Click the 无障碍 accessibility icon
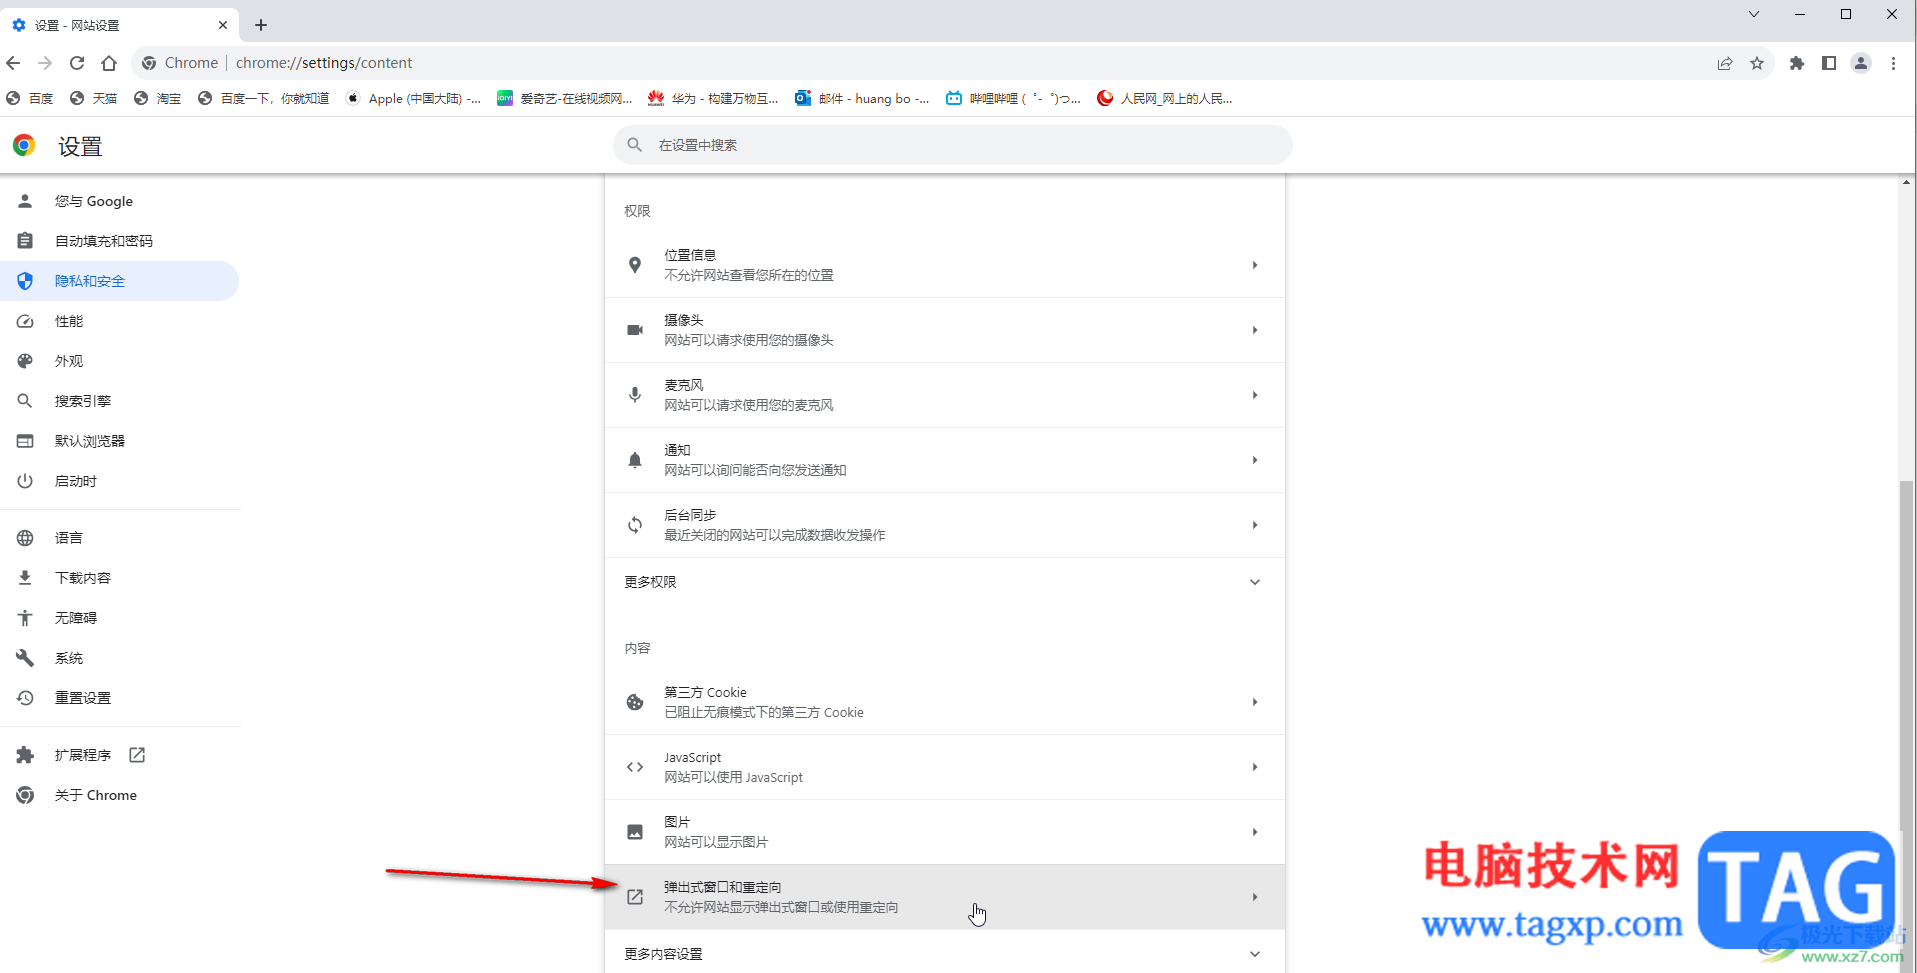Viewport: 1917px width, 973px height. [25, 618]
